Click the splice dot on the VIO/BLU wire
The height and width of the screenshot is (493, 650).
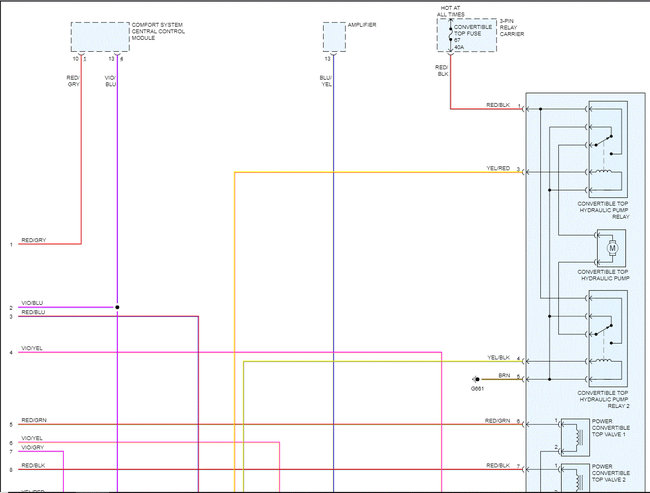[x=117, y=307]
